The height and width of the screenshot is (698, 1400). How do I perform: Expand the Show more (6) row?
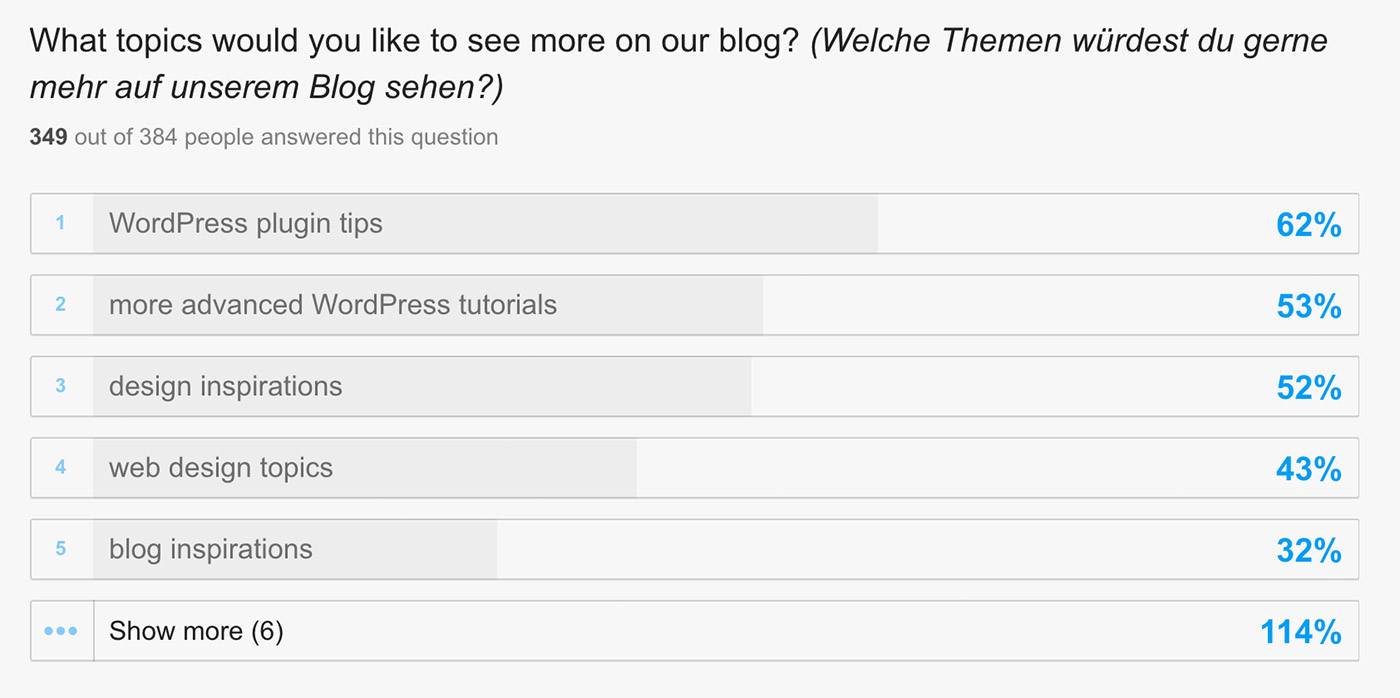tap(694, 631)
